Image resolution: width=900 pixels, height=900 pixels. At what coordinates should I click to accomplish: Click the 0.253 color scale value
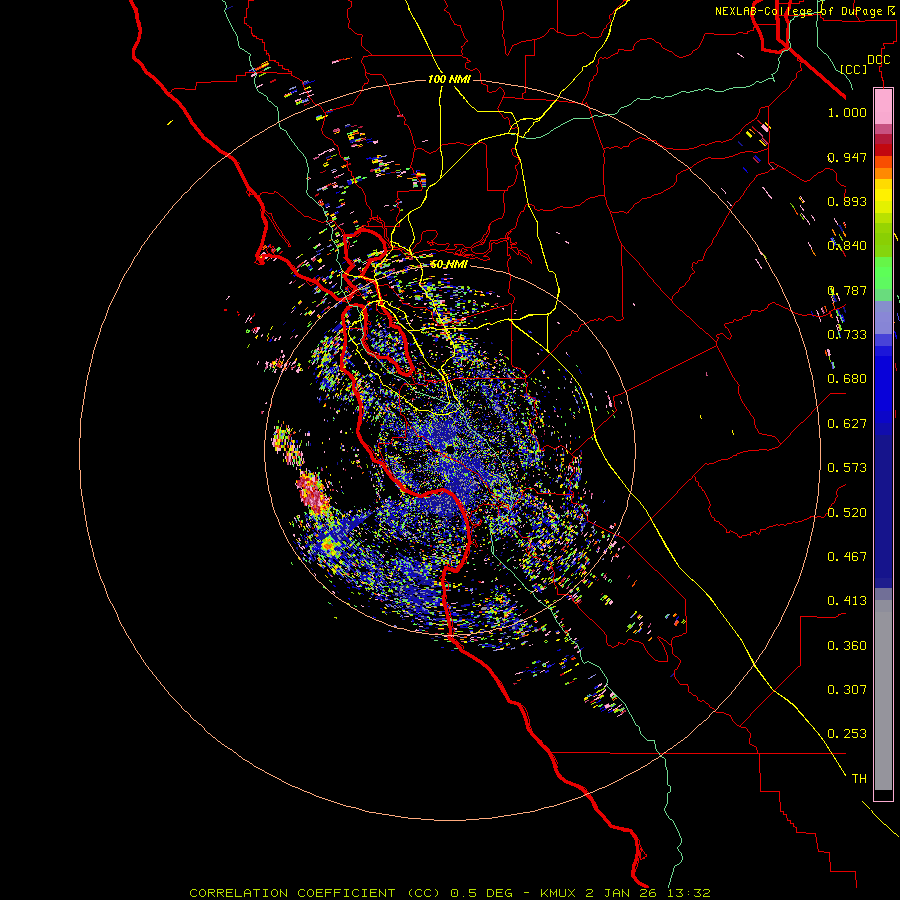pos(847,734)
